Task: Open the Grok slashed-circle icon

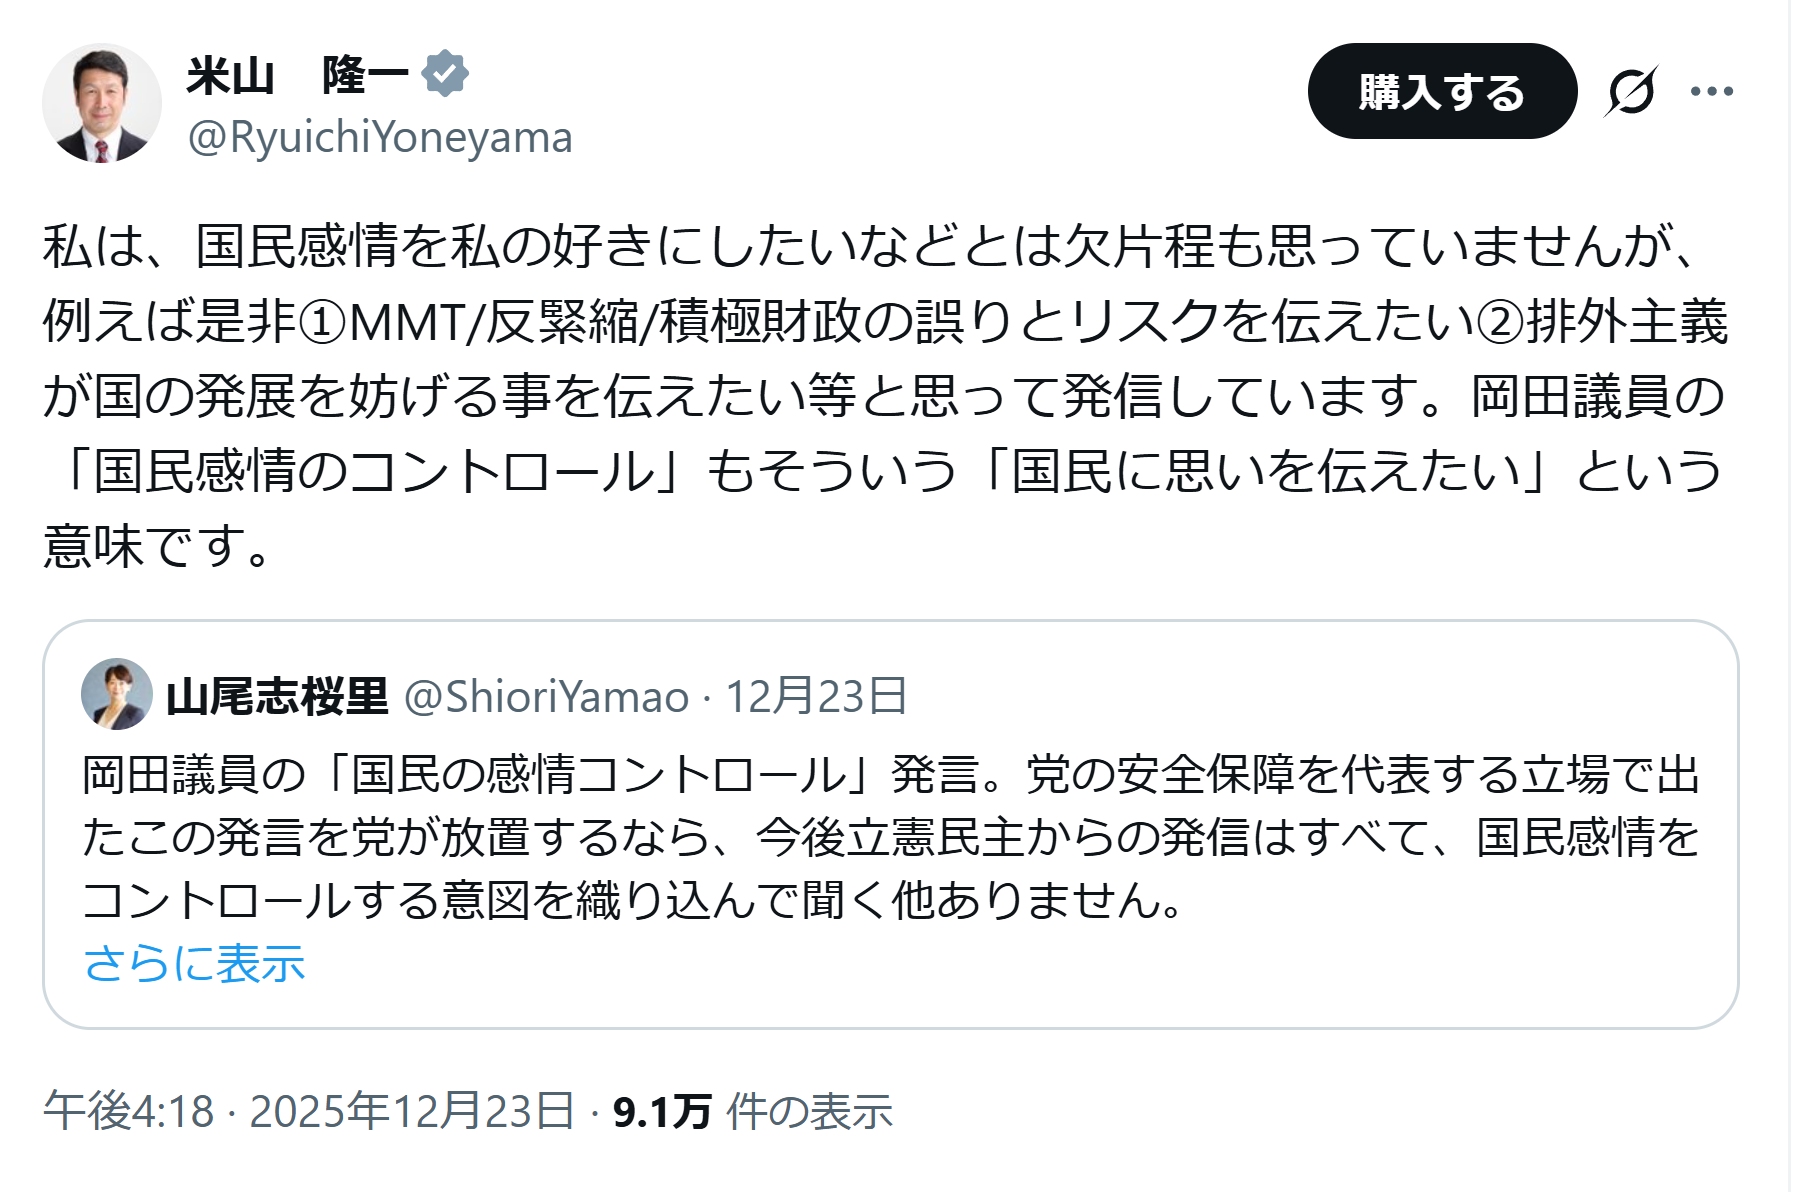Action: click(x=1631, y=92)
